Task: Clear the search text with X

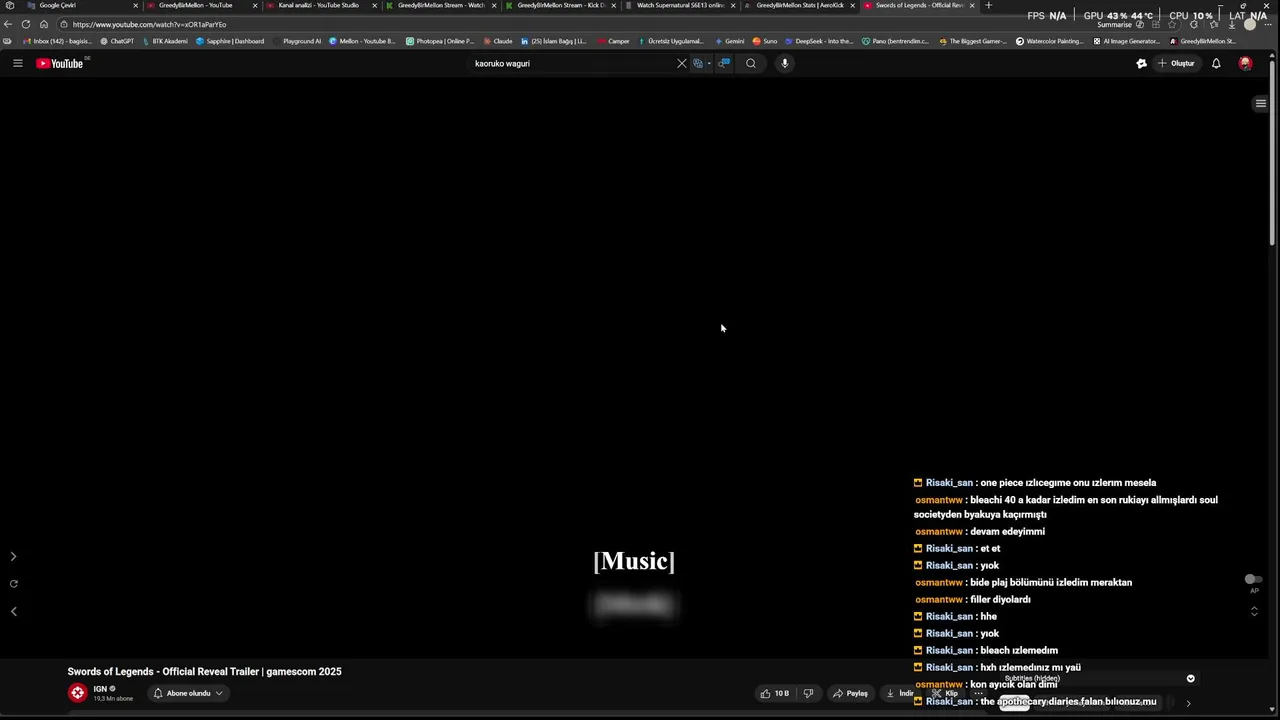Action: pyautogui.click(x=682, y=63)
